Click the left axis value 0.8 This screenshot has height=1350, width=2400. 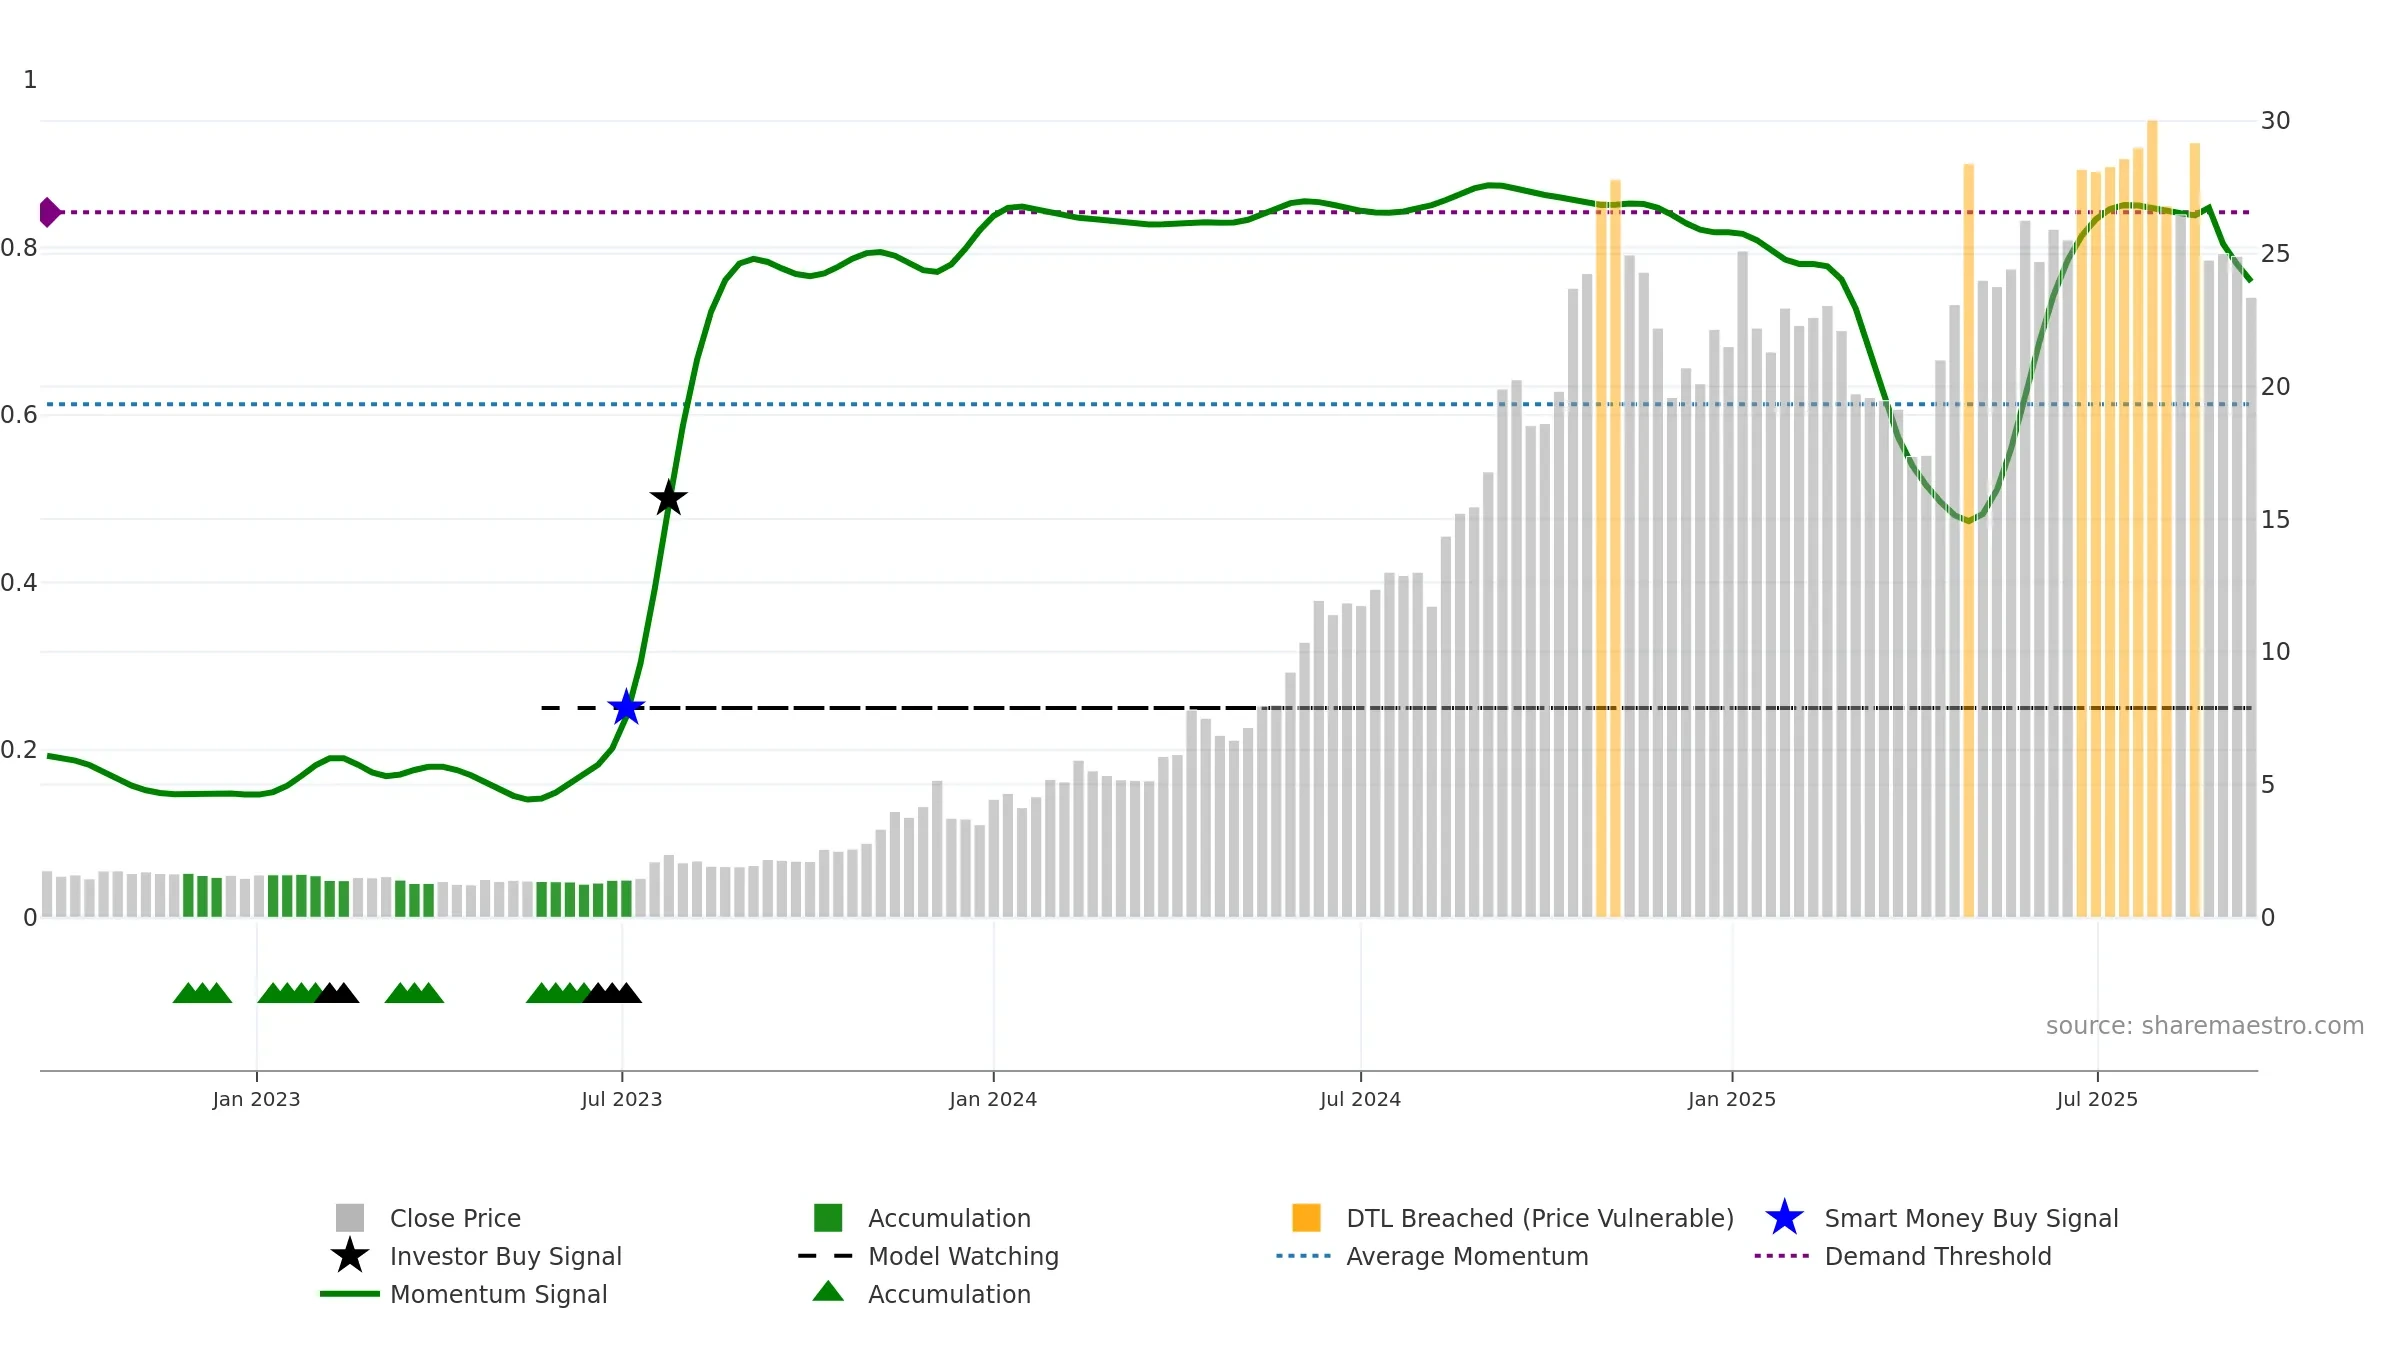pos(19,247)
